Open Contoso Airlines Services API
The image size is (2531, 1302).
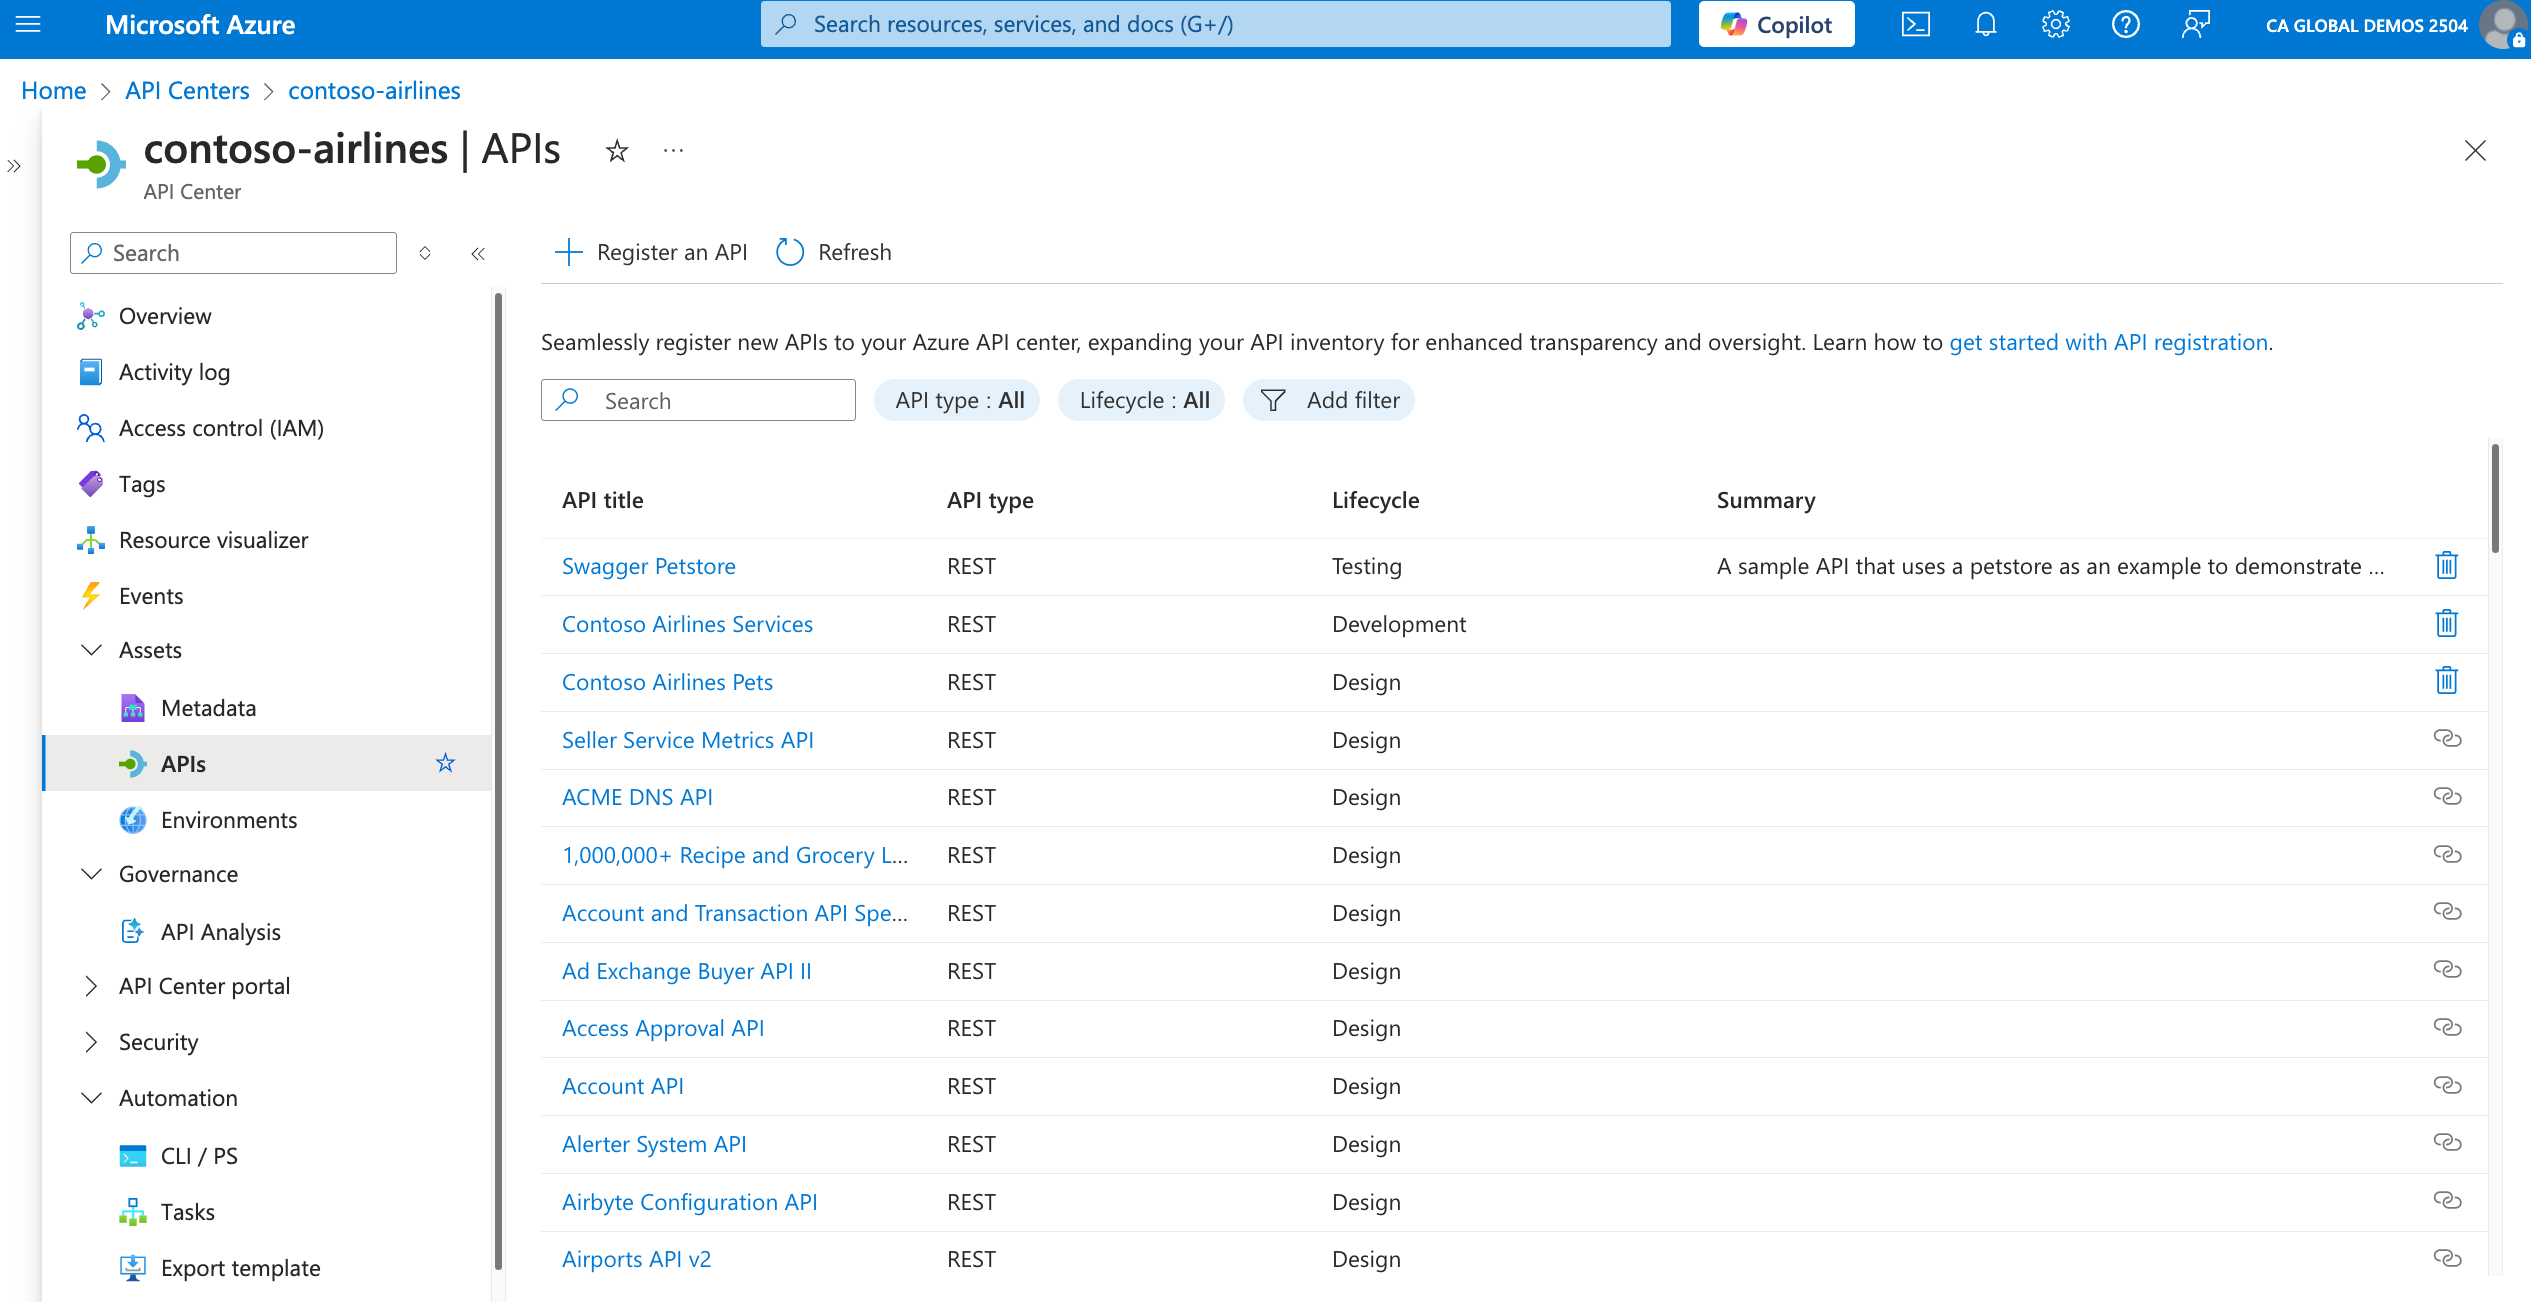tap(687, 624)
